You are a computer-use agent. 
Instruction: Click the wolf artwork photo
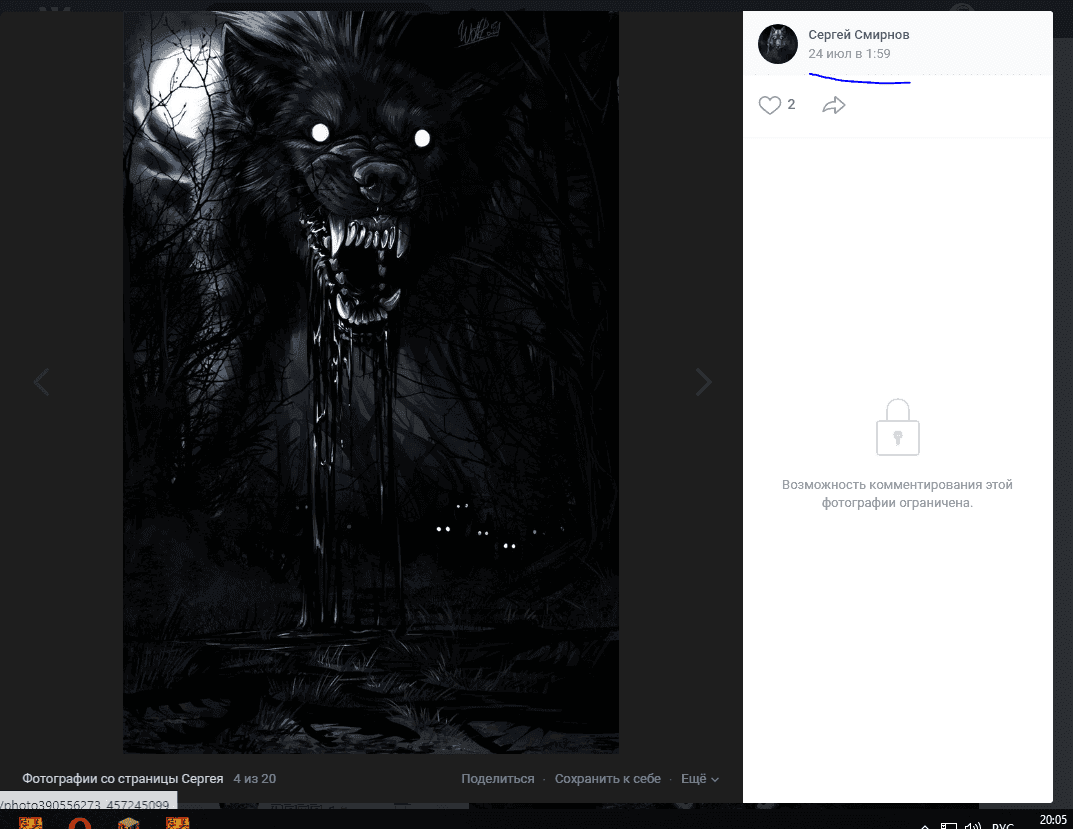pyautogui.click(x=370, y=382)
